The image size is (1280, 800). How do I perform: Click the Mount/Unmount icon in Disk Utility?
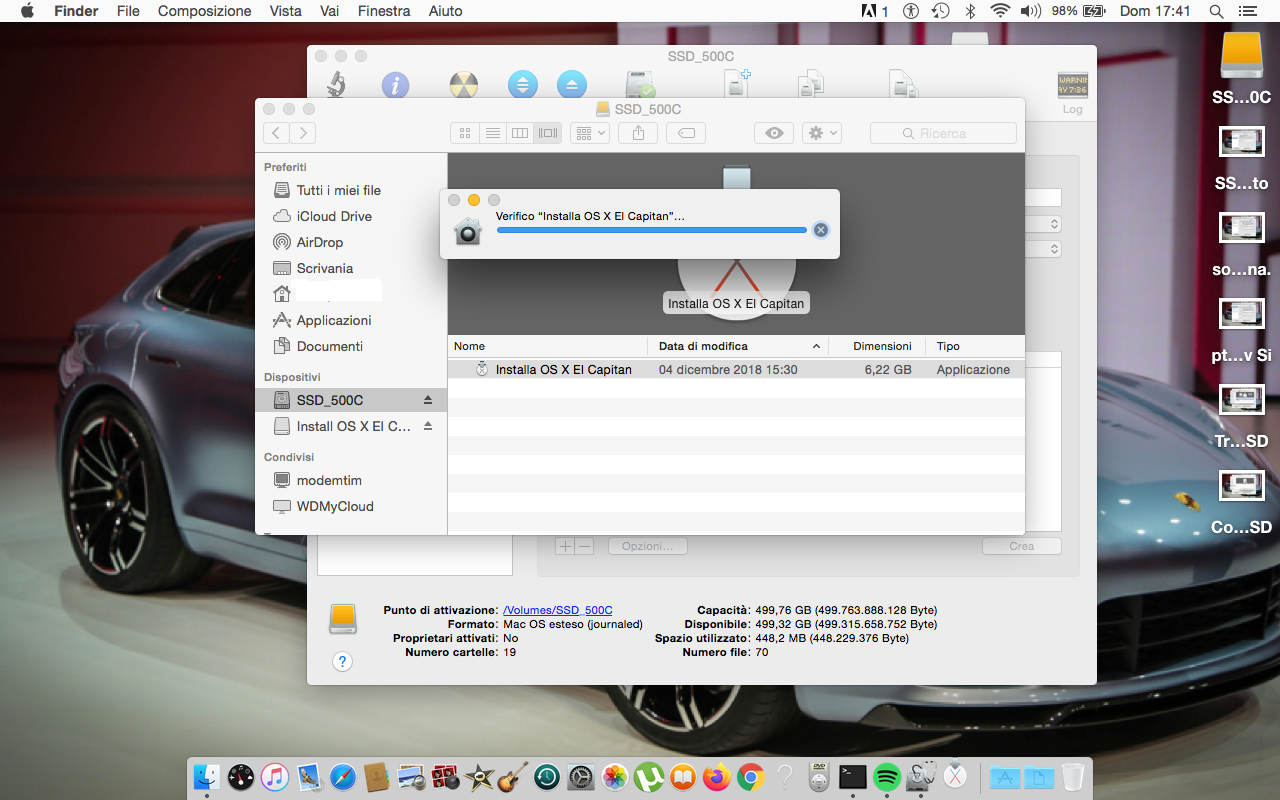pyautogui.click(x=523, y=84)
